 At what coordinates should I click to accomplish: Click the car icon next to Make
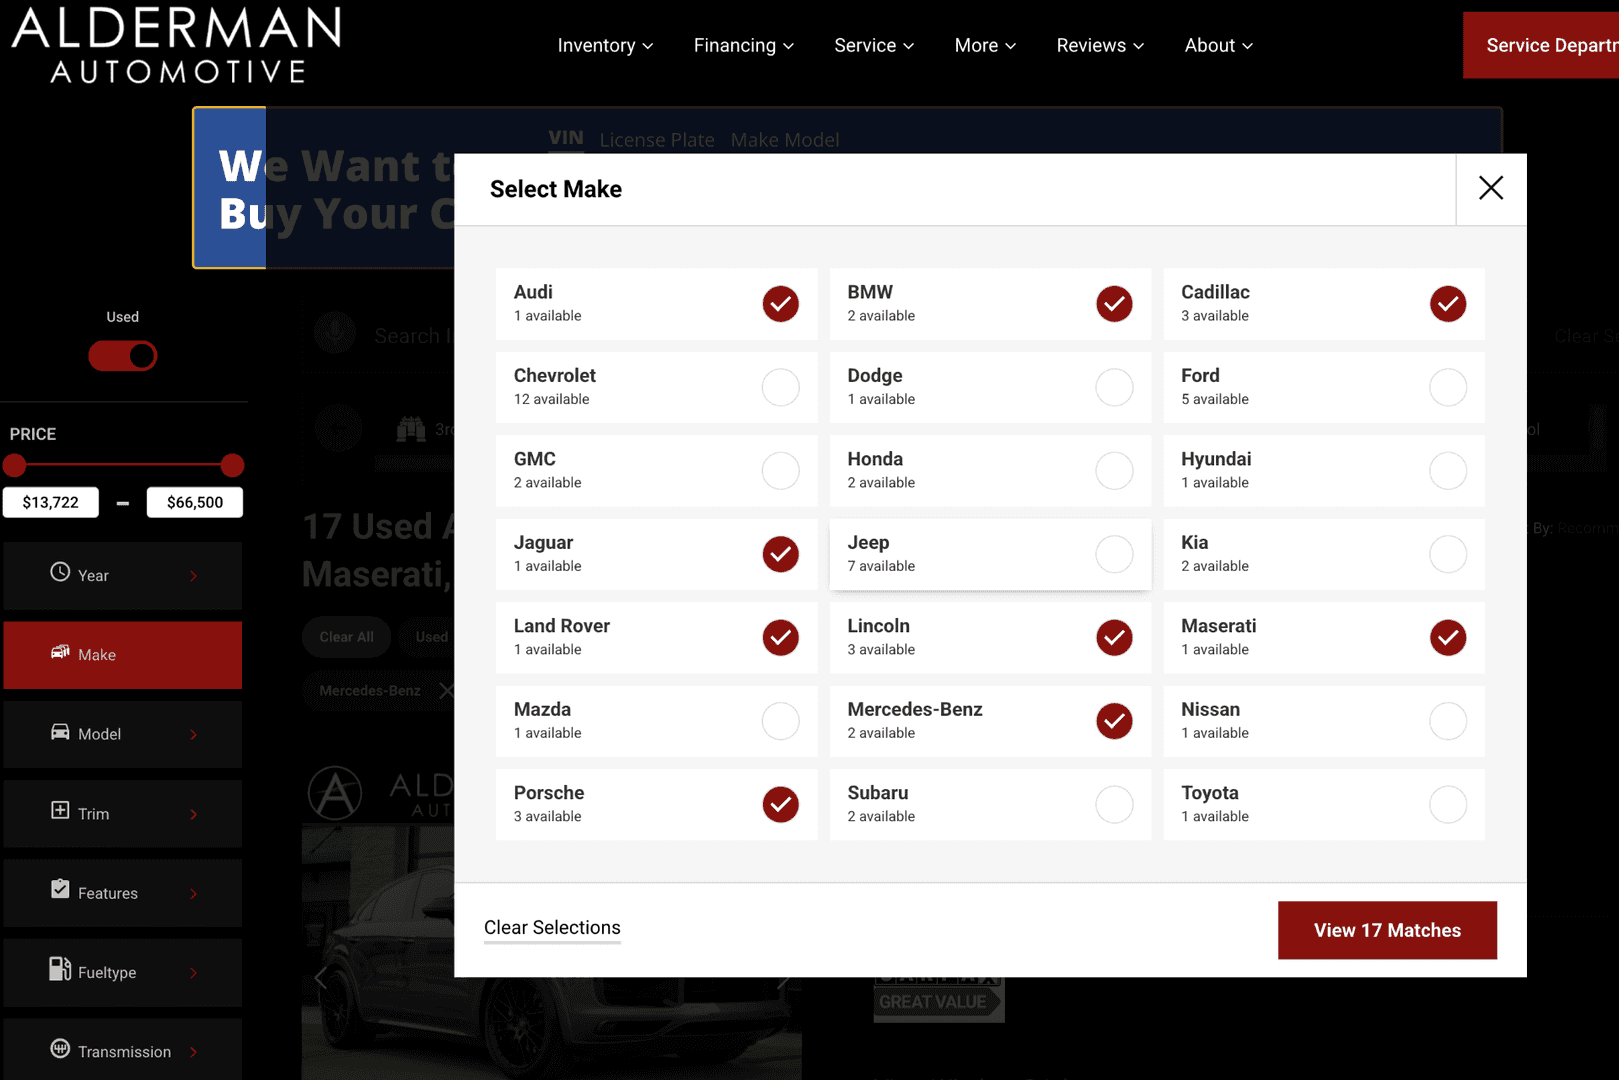coord(60,652)
